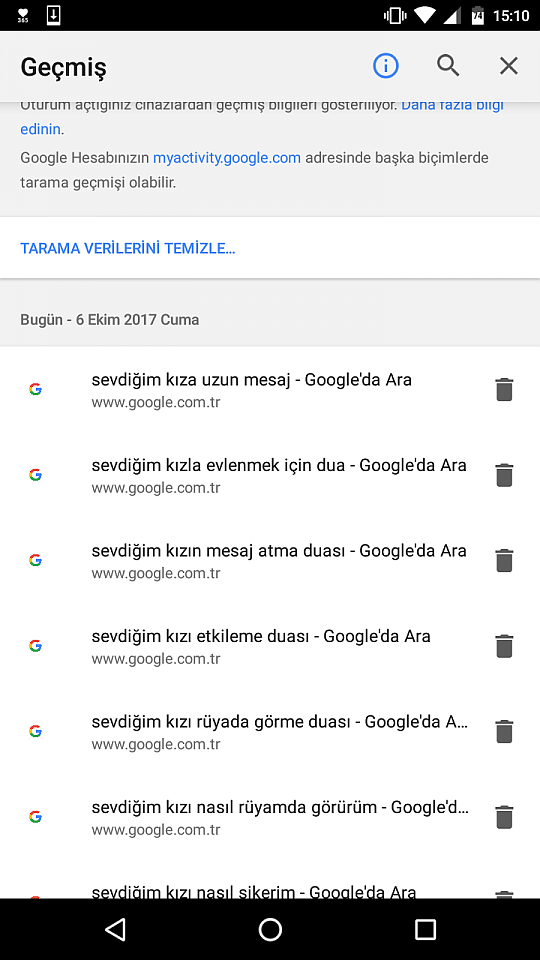Delete the 'evlenmek için dua' entry
The height and width of the screenshot is (960, 540).
click(x=504, y=475)
